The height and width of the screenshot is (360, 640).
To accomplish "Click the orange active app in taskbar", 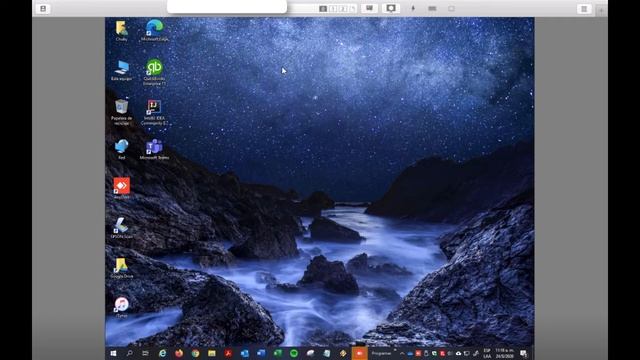I will (x=360, y=353).
